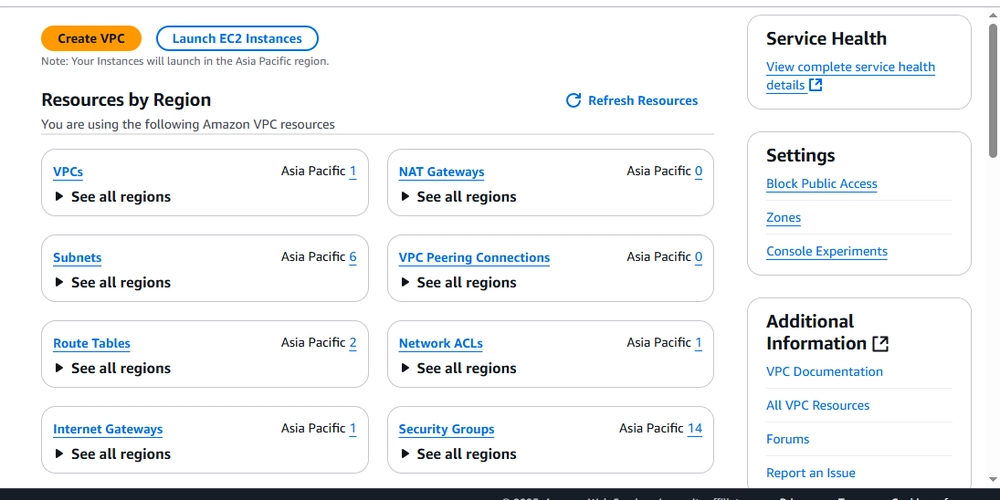Open All VPC Resources link
The image size is (1000, 500).
click(818, 405)
